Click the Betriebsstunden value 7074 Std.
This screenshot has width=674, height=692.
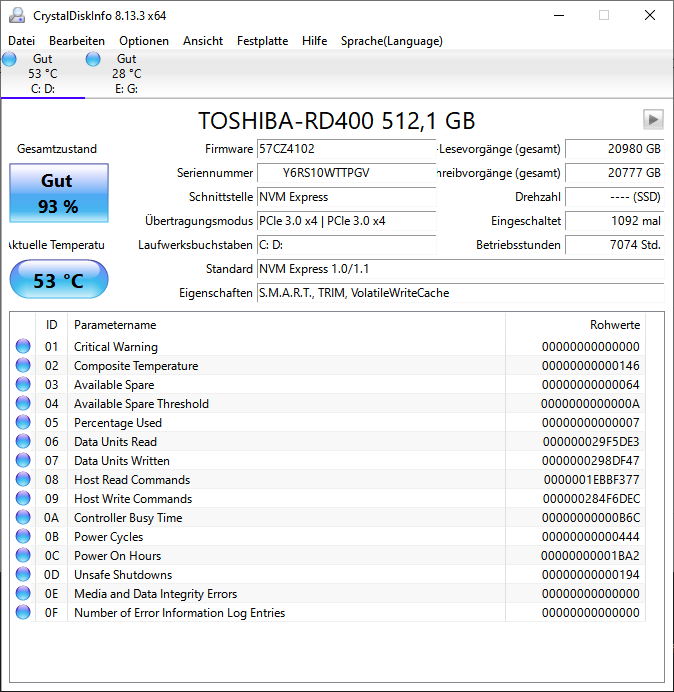coord(614,244)
